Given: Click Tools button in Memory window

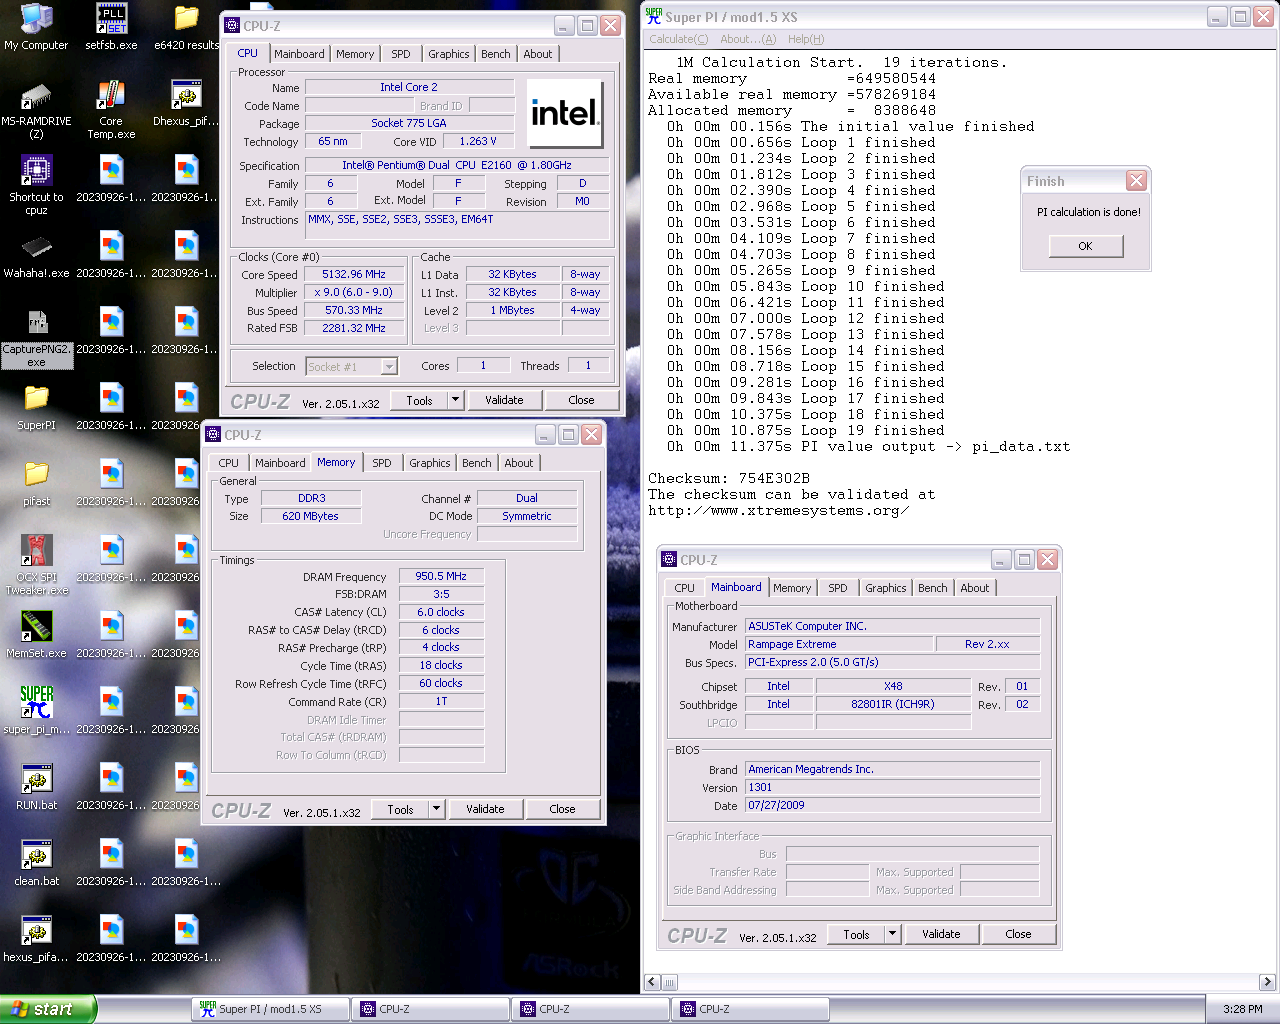Looking at the screenshot, I should coord(400,809).
